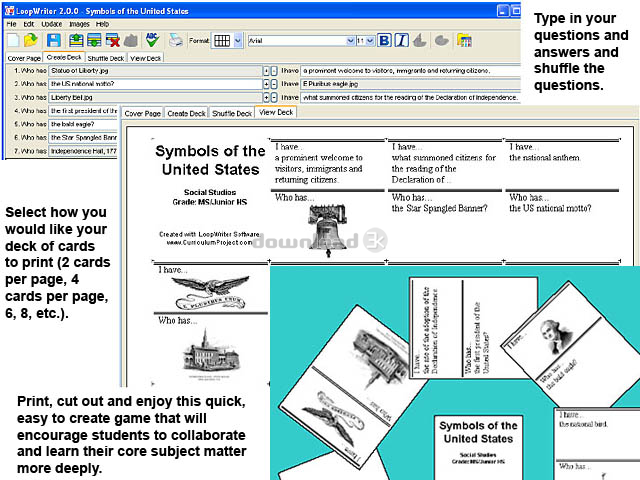
Task: Open a deck with the folder icon
Action: [31, 40]
